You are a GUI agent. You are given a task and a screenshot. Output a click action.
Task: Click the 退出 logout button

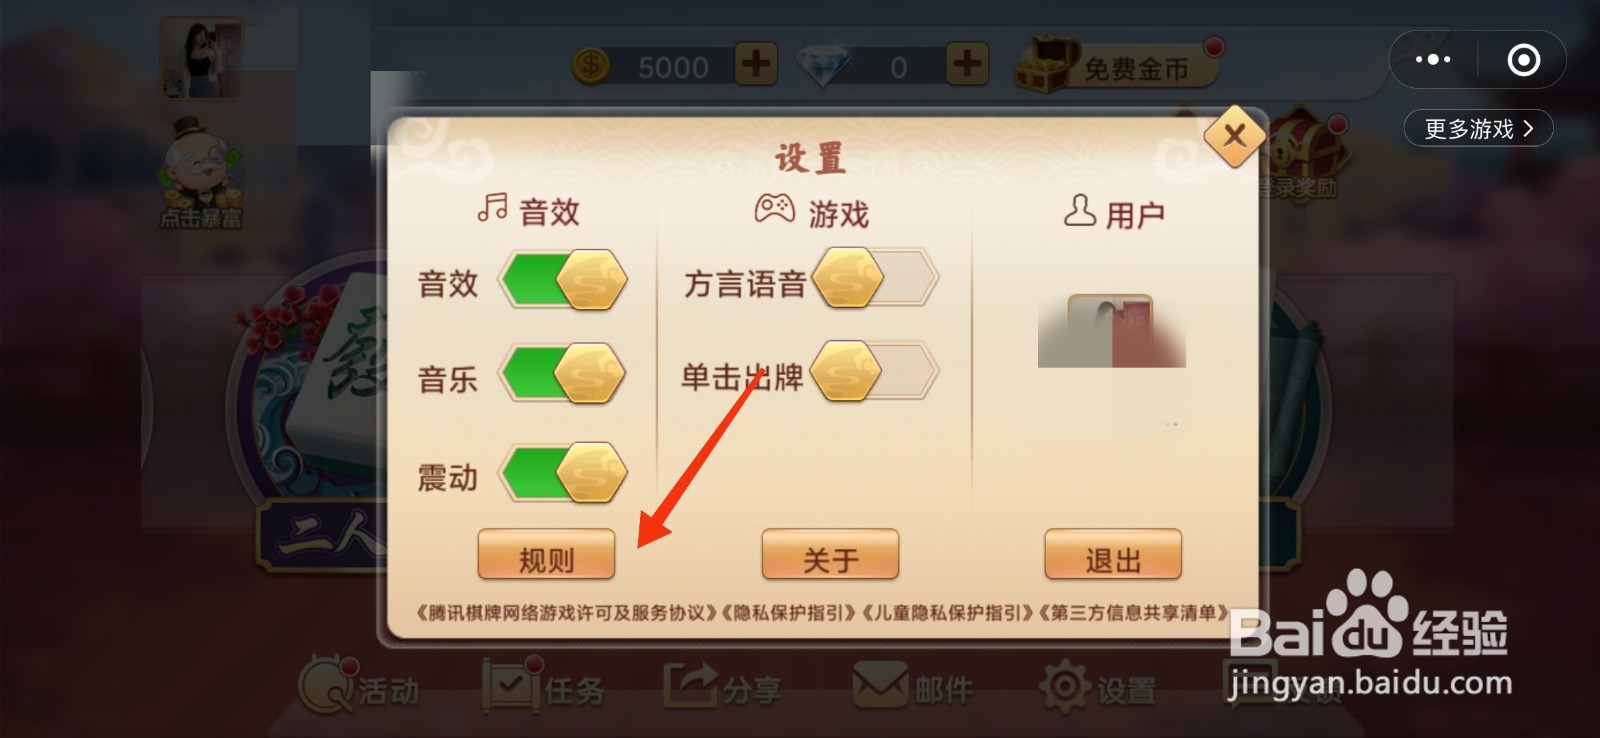click(1113, 555)
